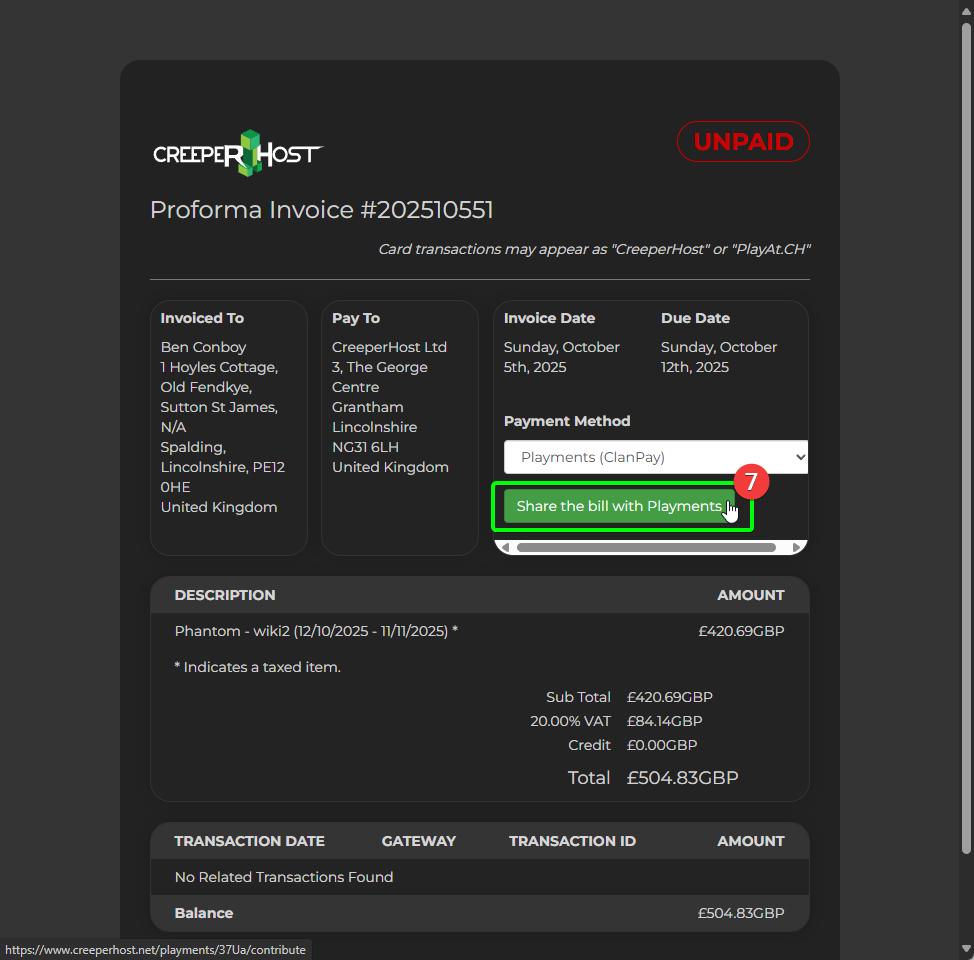Click the Phantom - wiki2 line item

316,631
